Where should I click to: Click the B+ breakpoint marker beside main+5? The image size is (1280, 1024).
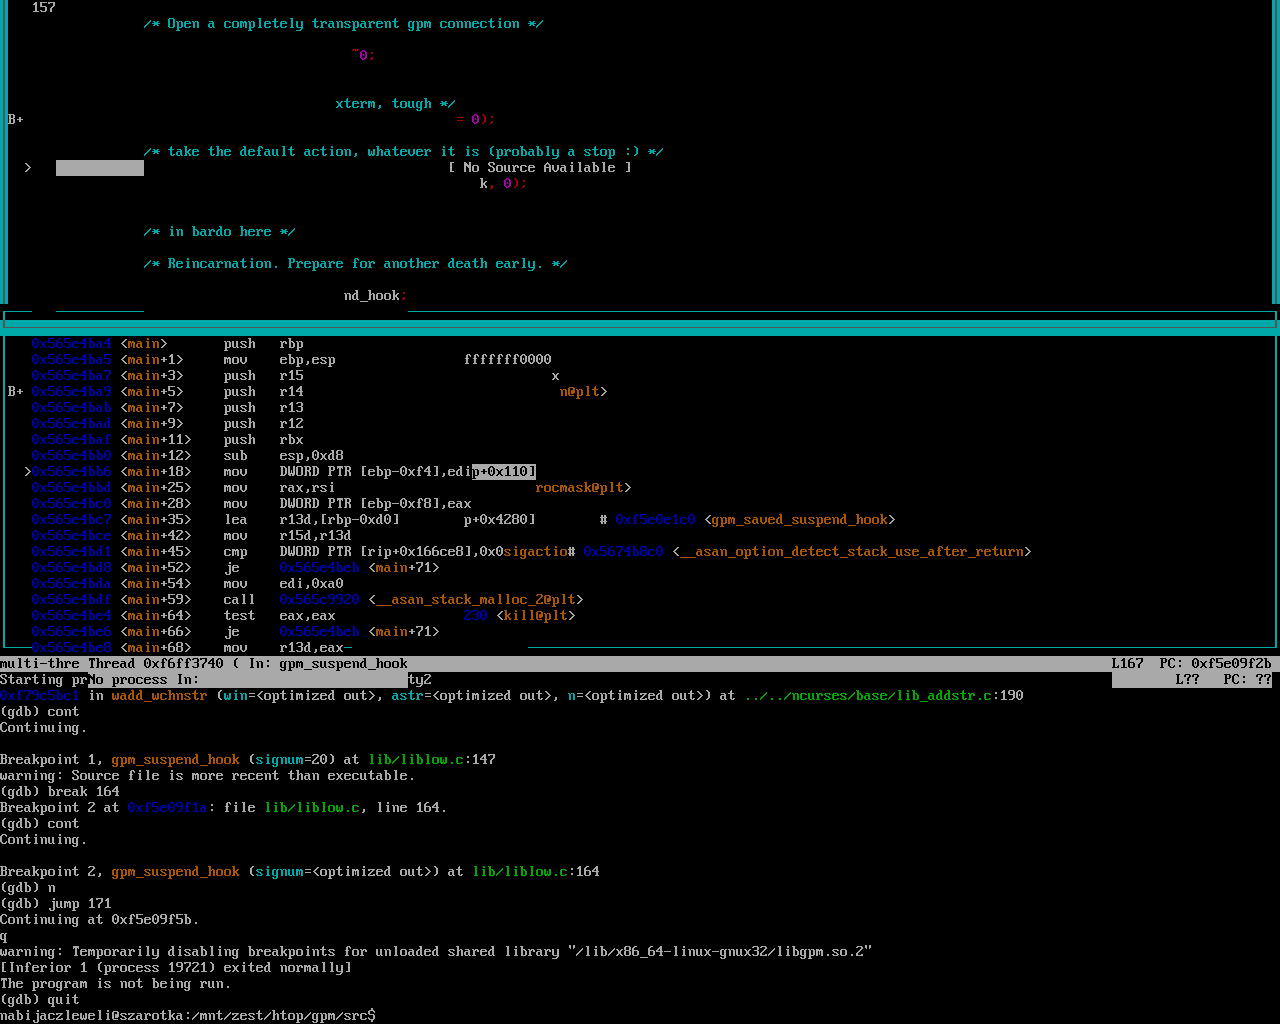point(15,392)
